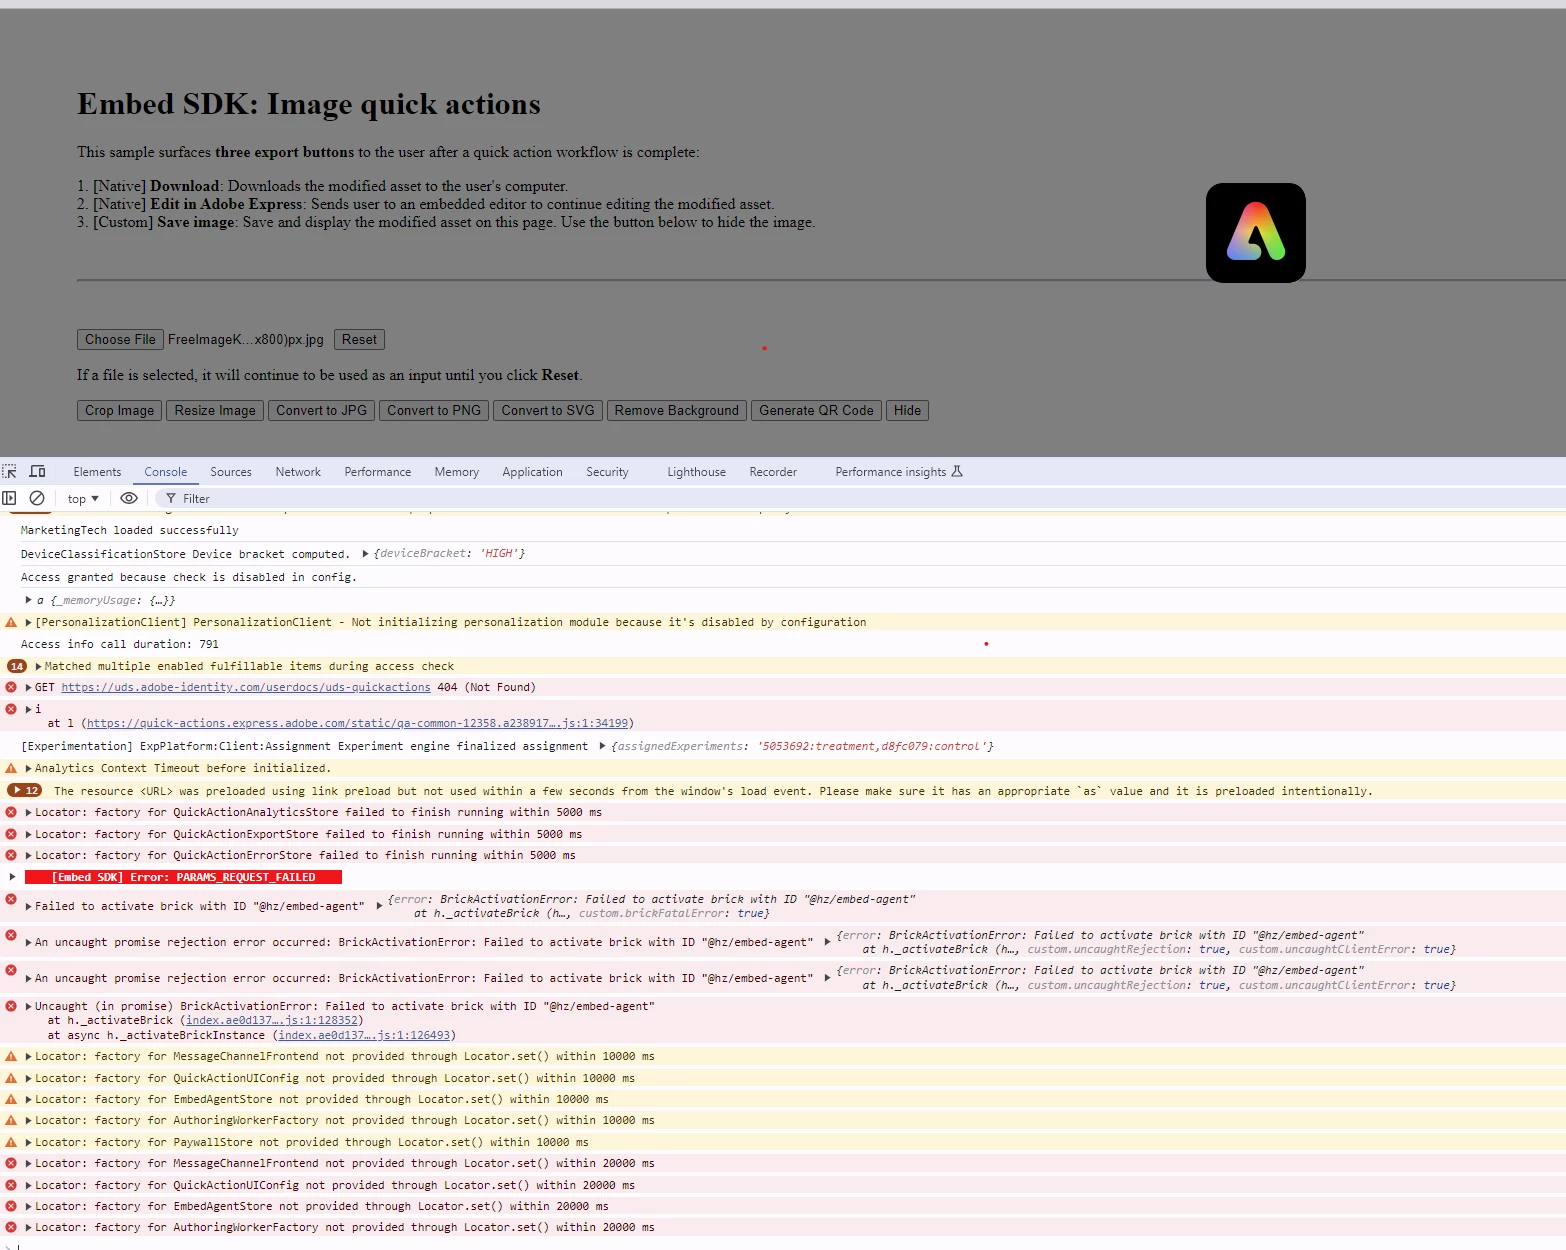Switch to the Elements tab
Screen dimensions: 1566x1250
pos(97,472)
